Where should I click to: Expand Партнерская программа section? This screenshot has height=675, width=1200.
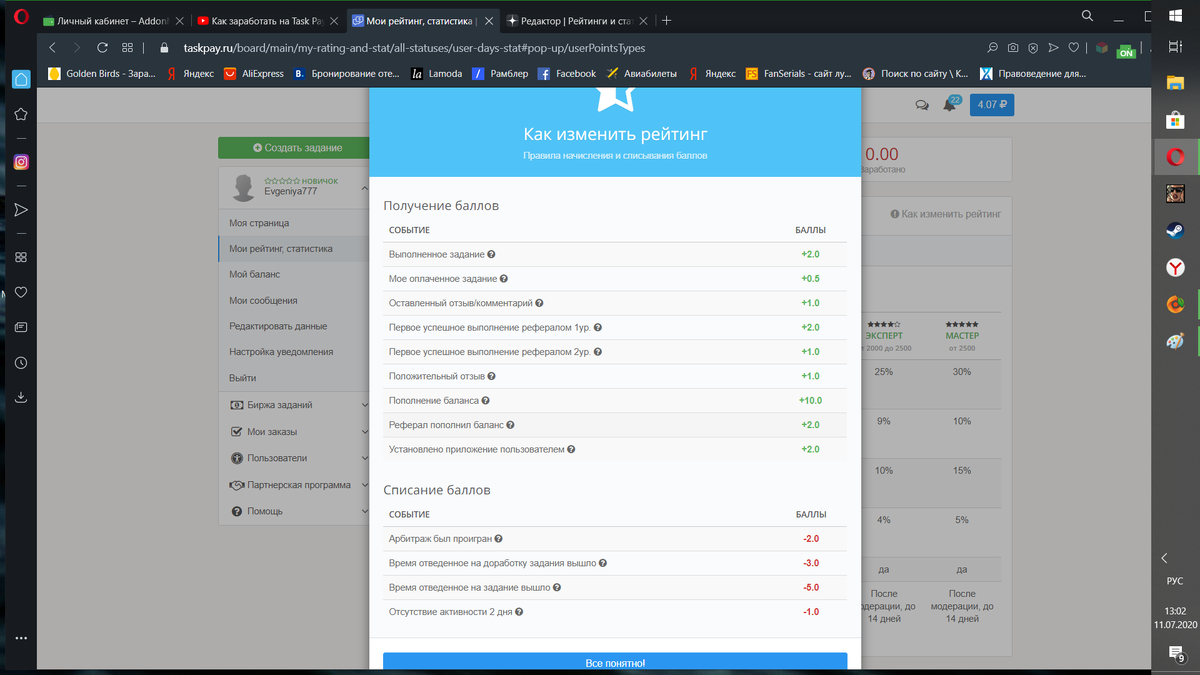coord(294,485)
